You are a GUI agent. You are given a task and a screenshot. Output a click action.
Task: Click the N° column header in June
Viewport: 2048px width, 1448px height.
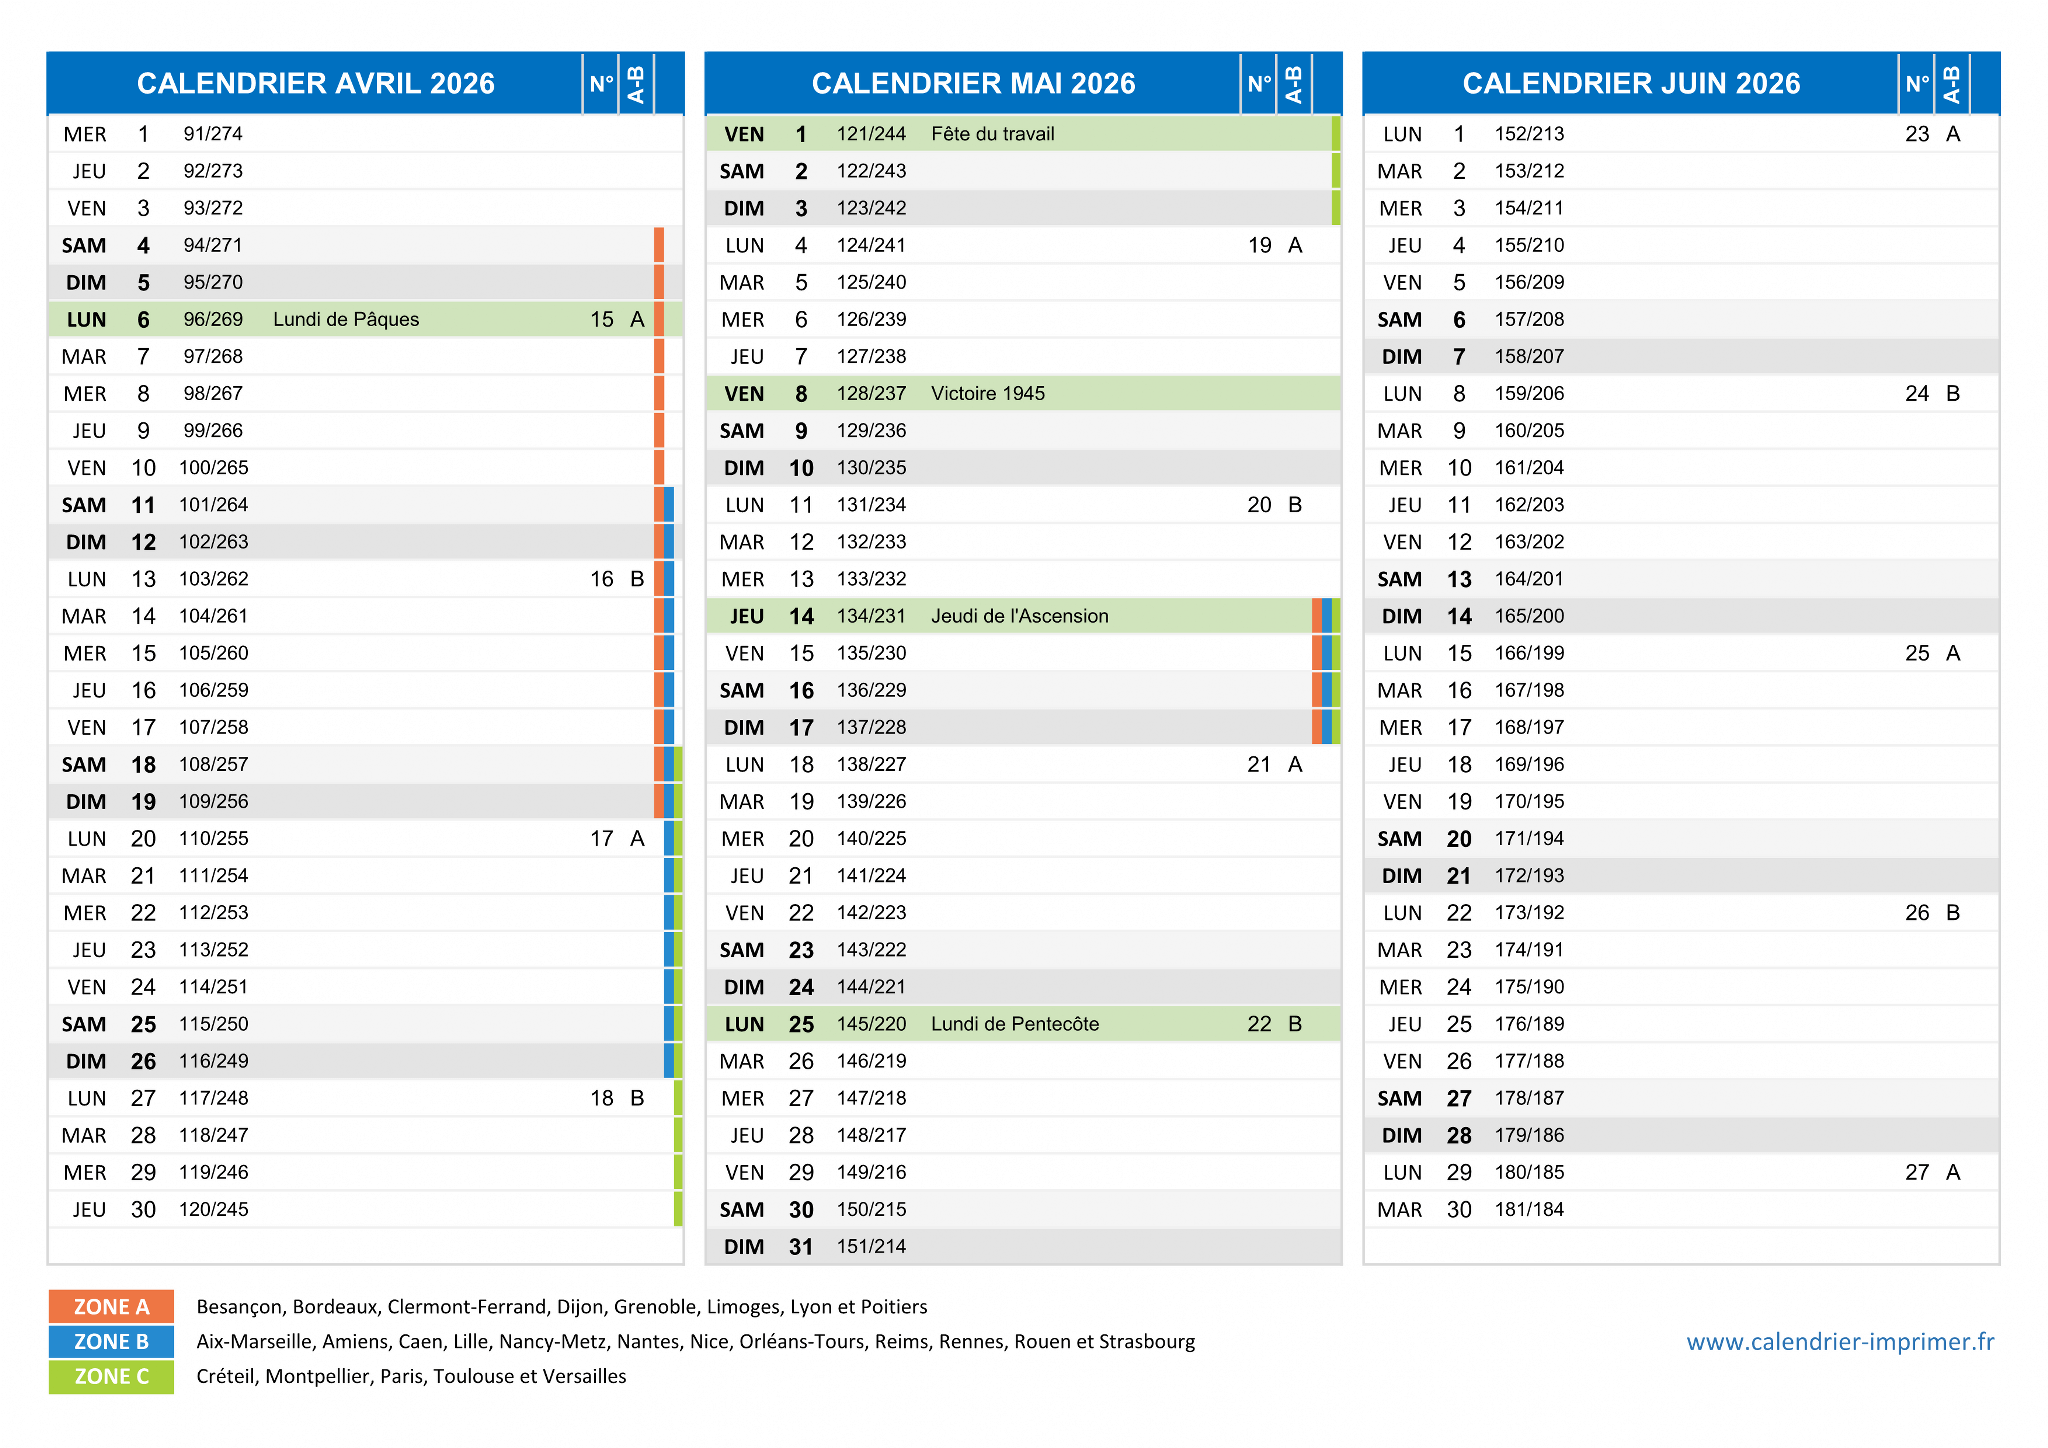(x=1917, y=84)
